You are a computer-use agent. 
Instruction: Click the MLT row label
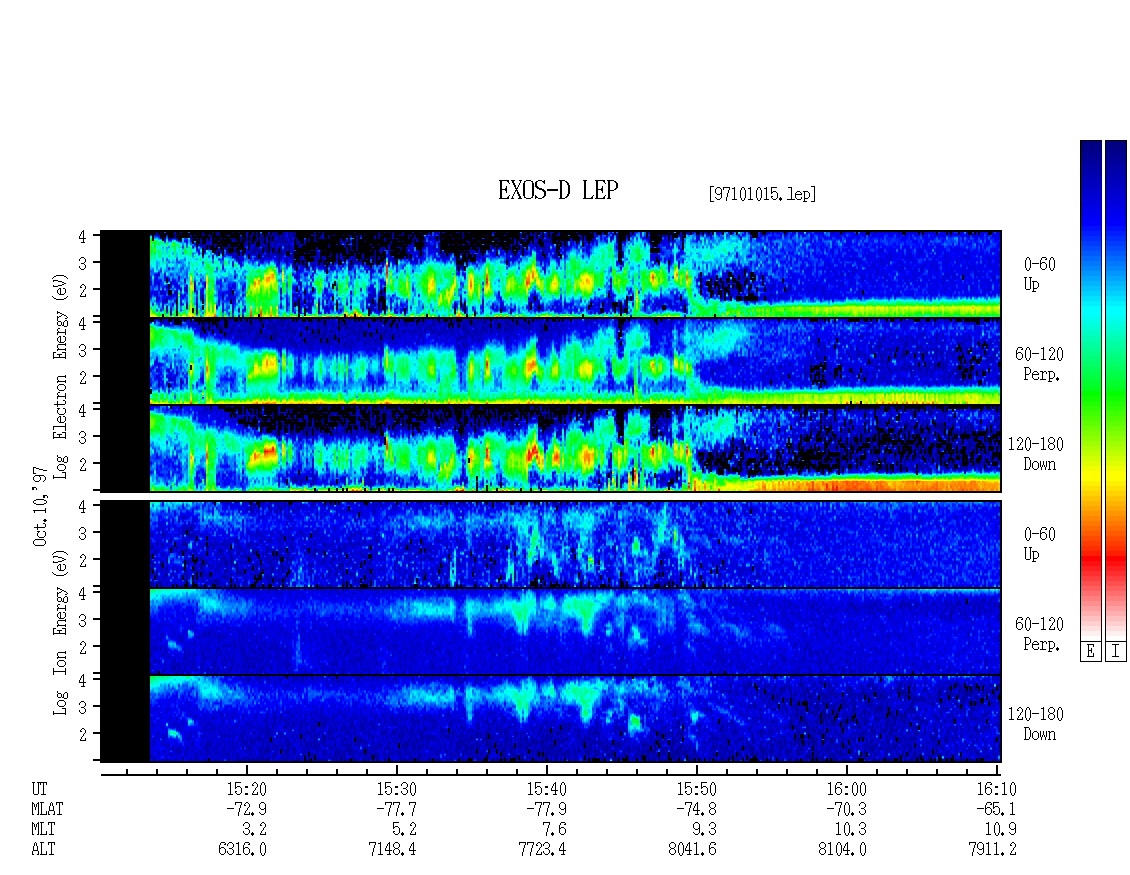43,830
